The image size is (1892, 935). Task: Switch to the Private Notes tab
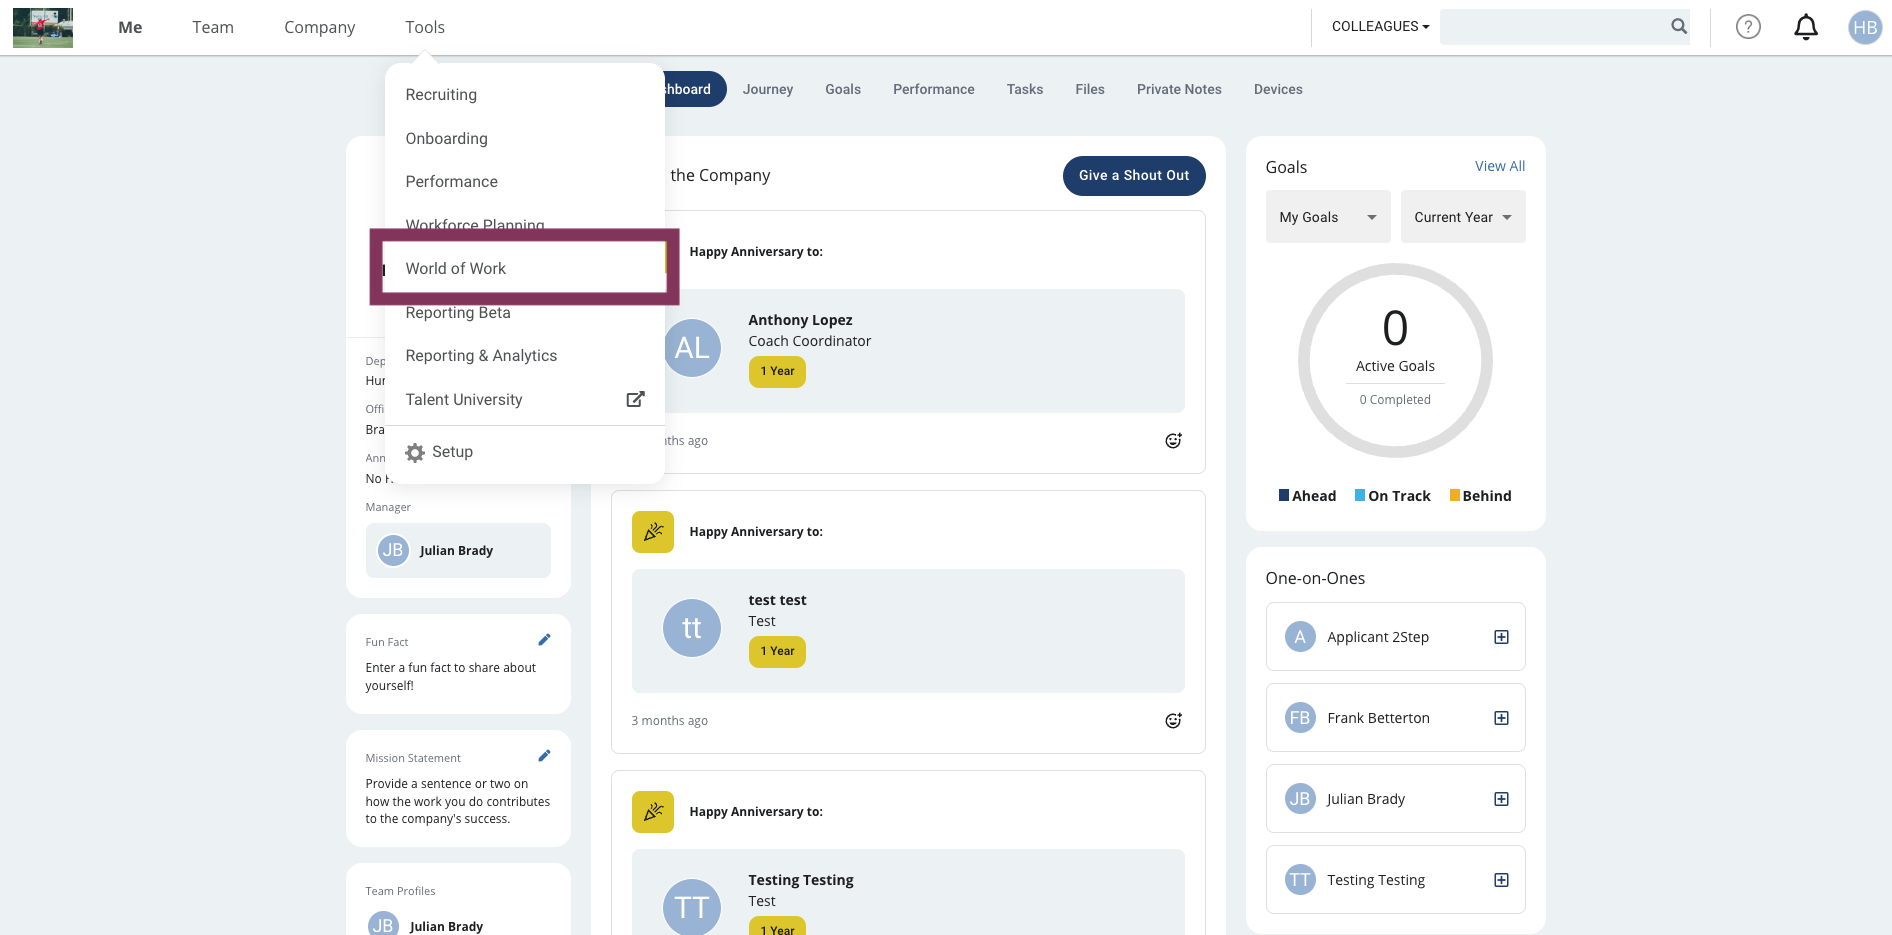click(1179, 89)
